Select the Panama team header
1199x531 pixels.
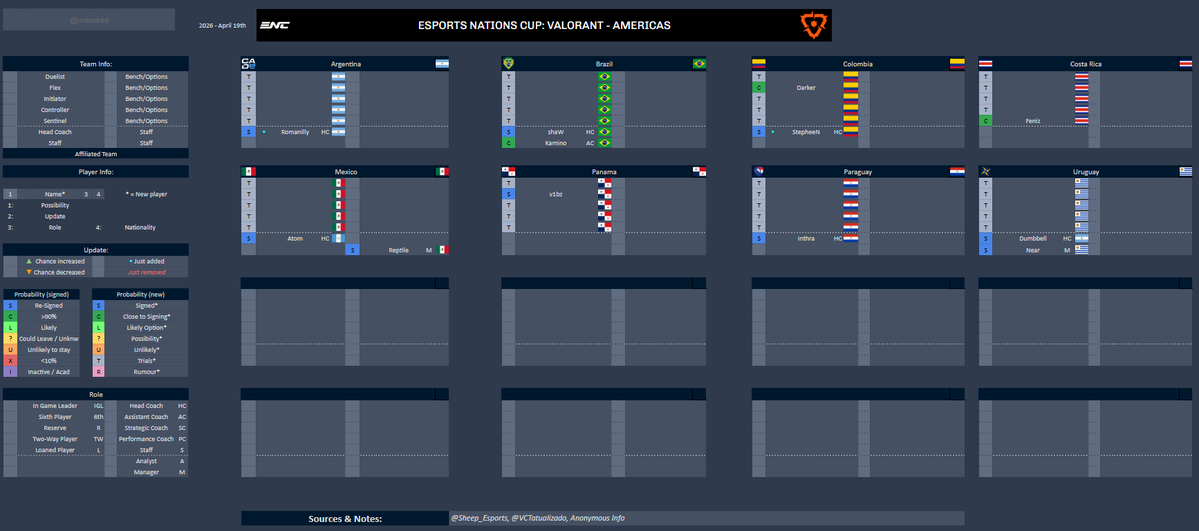tap(604, 171)
